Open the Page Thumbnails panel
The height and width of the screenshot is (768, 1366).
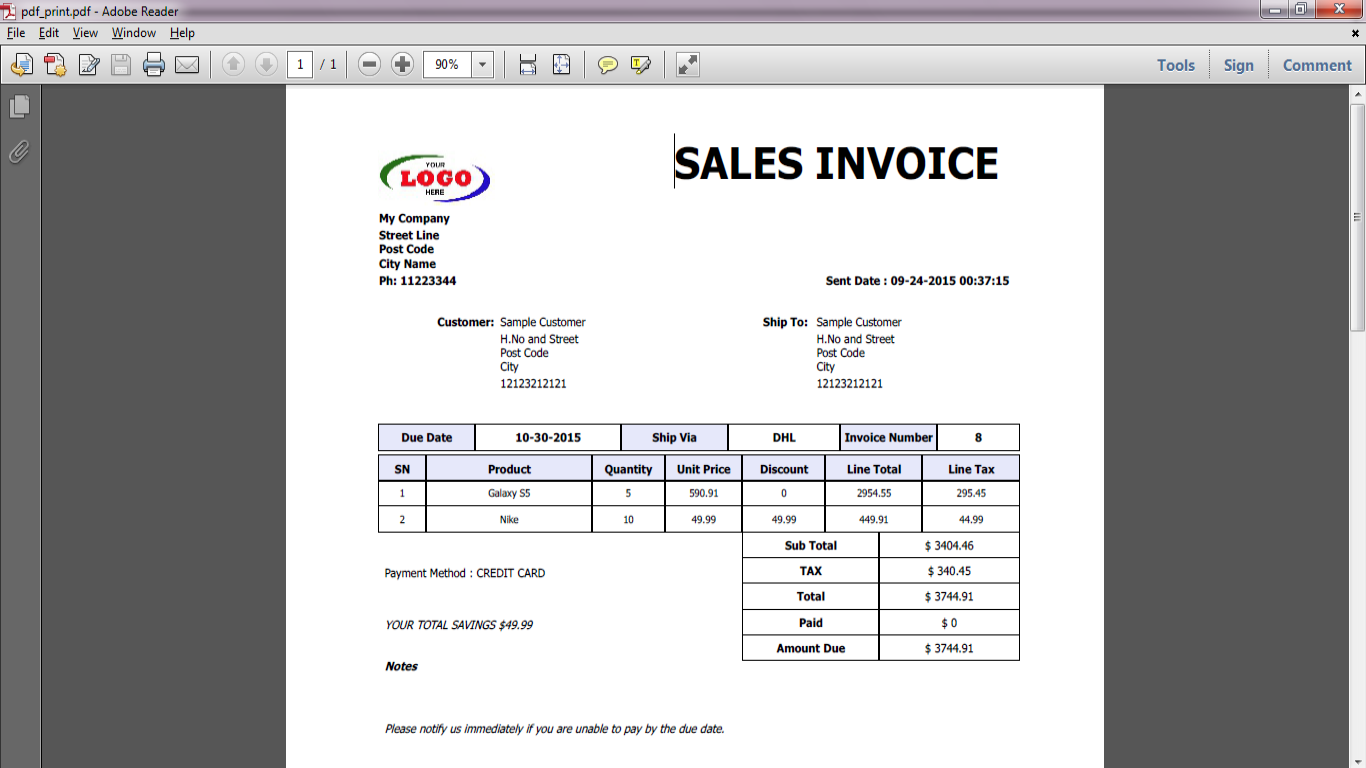click(x=19, y=106)
